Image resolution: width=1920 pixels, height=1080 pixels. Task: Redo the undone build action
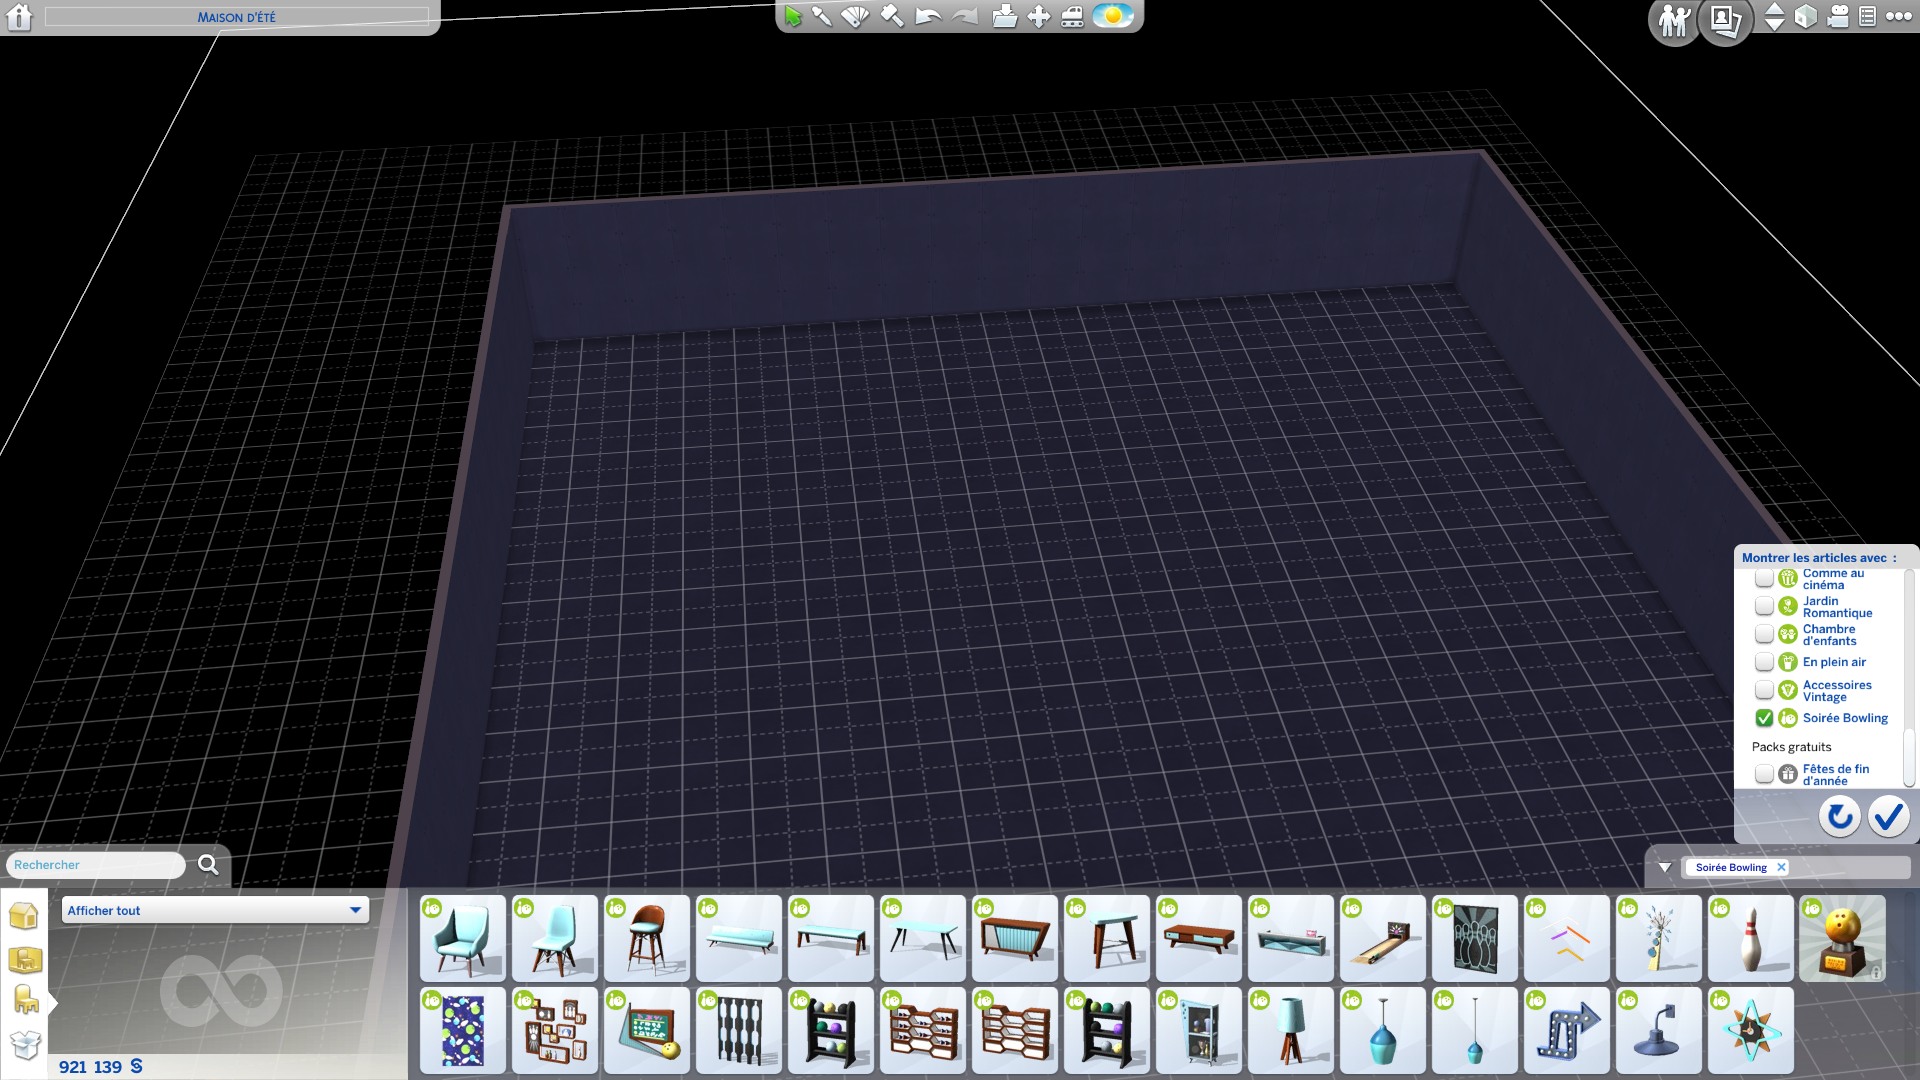coord(964,16)
